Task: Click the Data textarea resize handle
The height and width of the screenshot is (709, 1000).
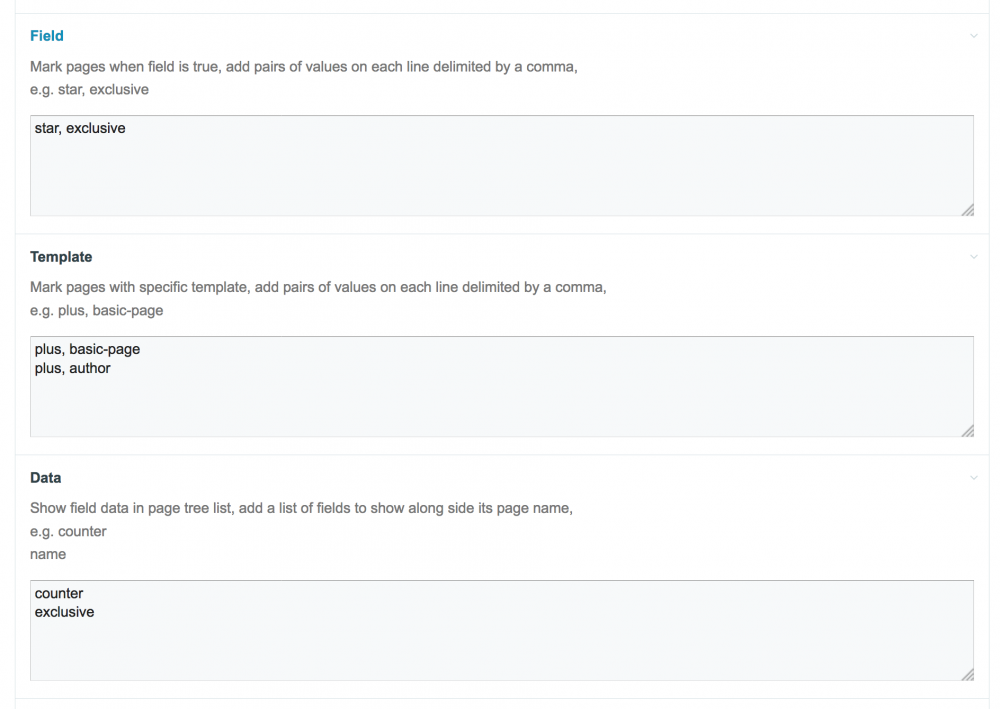Action: click(x=967, y=674)
